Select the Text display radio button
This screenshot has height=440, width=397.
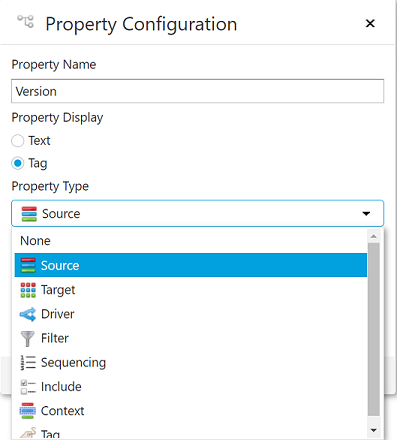(18, 141)
